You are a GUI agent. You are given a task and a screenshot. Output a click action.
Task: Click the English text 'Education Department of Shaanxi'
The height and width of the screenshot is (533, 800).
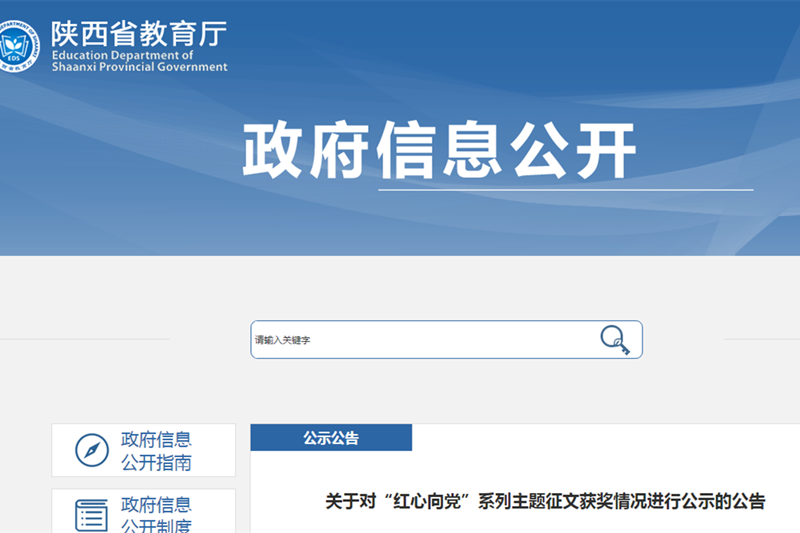[139, 62]
